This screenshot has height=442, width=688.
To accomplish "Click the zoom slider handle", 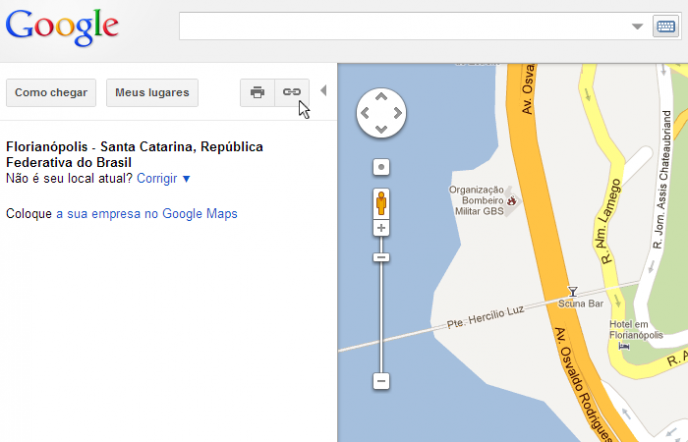I will click(381, 258).
